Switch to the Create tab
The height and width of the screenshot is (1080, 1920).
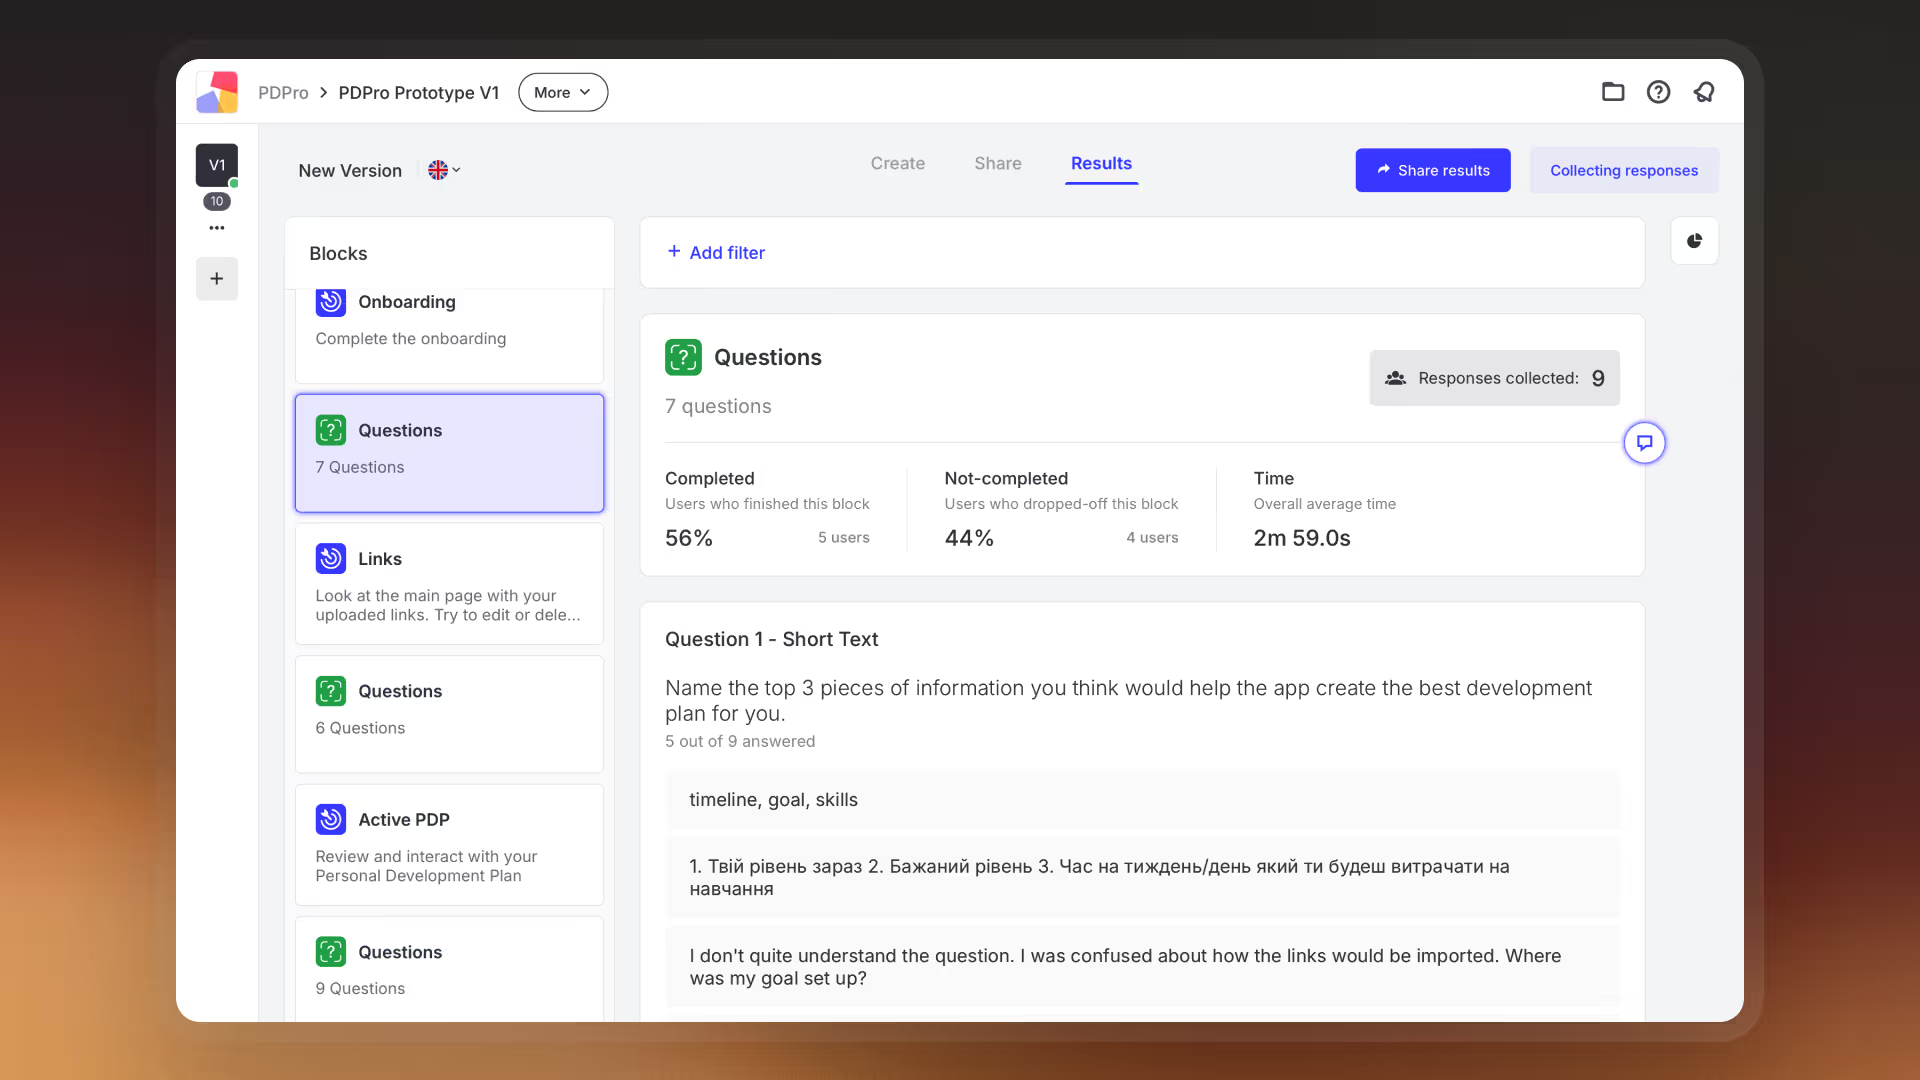click(897, 163)
